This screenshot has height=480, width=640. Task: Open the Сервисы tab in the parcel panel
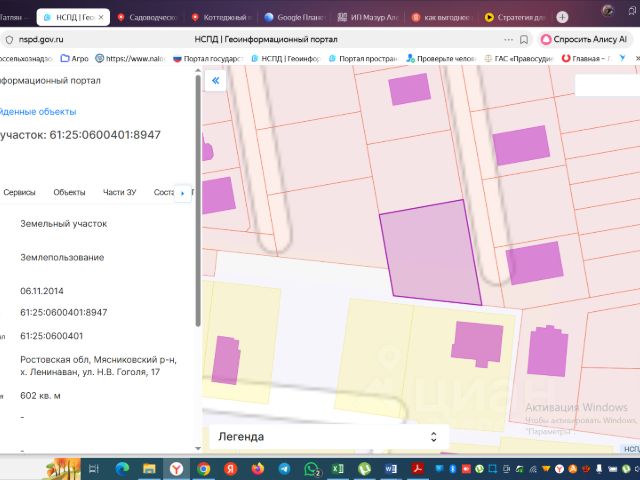point(19,192)
